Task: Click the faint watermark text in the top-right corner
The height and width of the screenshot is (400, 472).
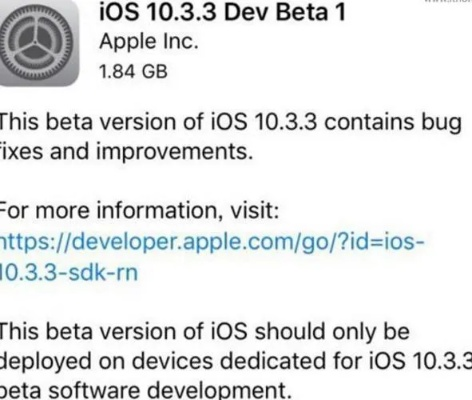Action: [448, 2]
